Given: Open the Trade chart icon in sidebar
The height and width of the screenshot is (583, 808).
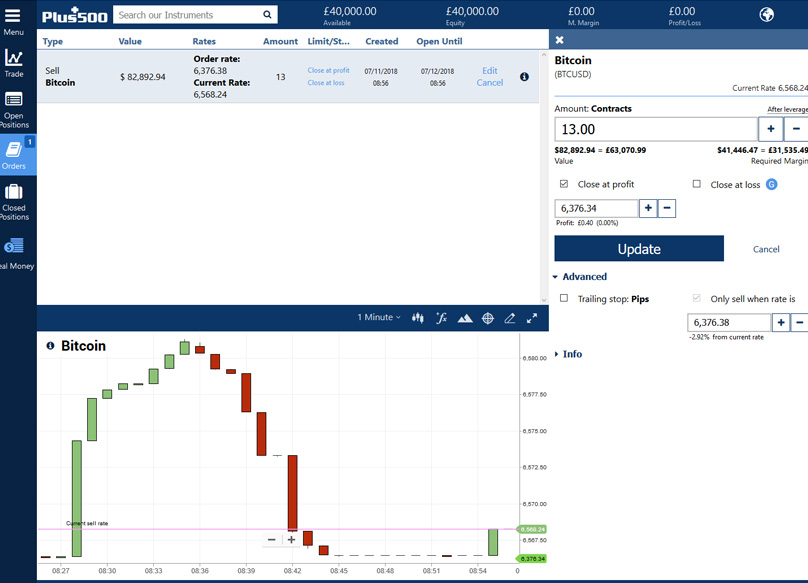Looking at the screenshot, I should click(x=13, y=58).
